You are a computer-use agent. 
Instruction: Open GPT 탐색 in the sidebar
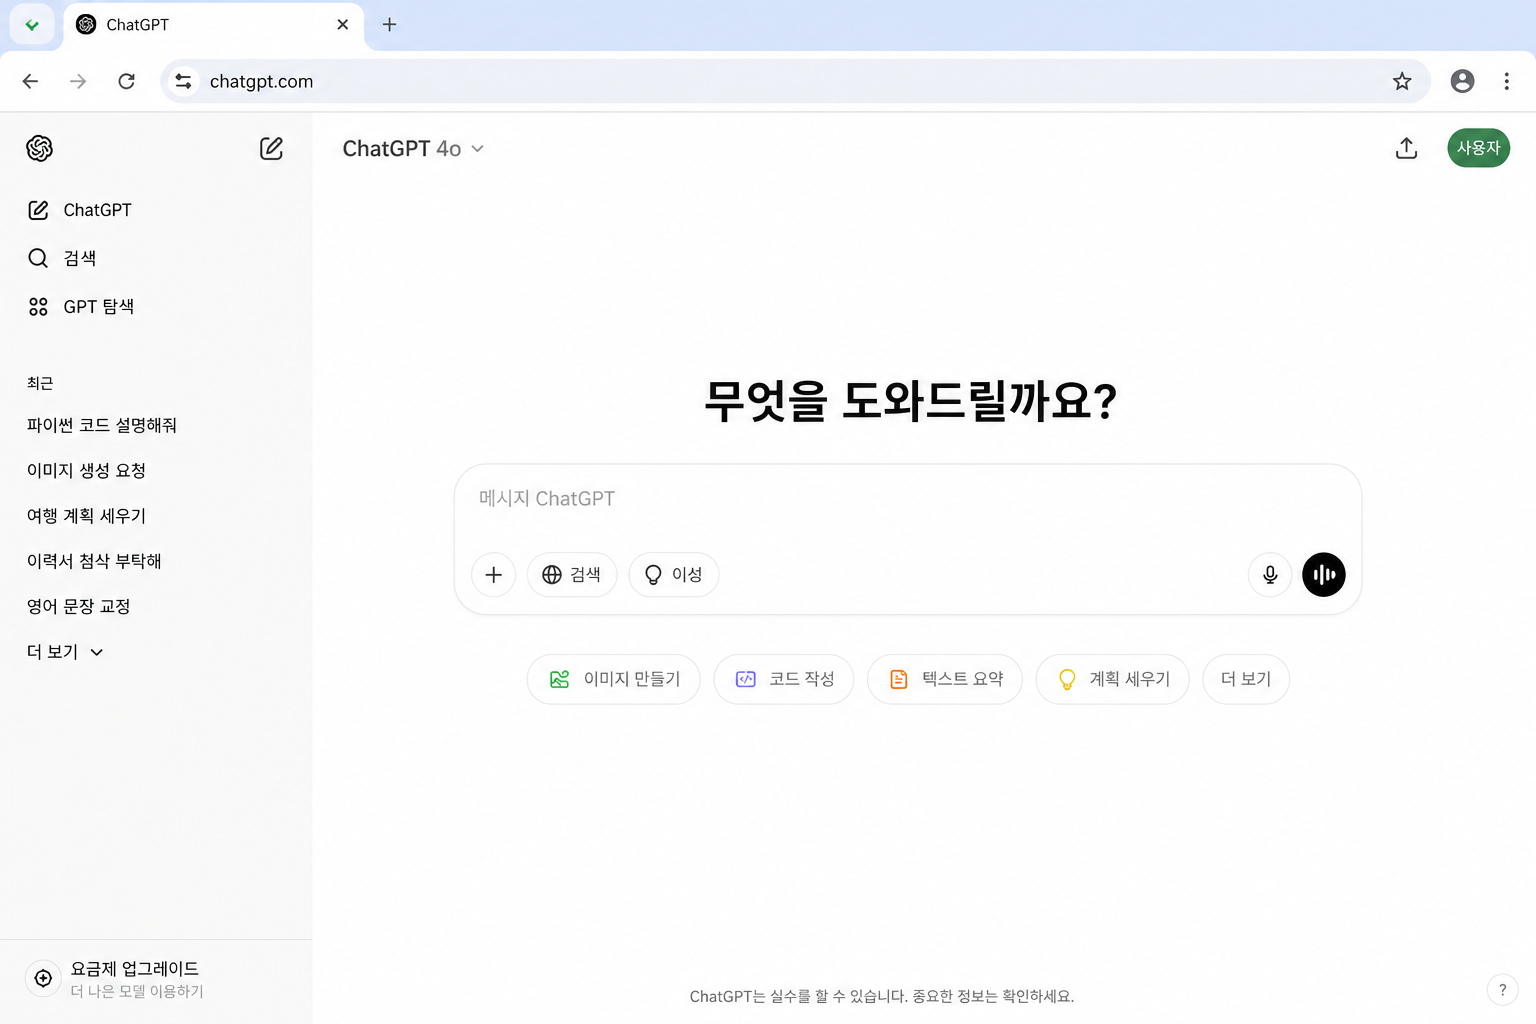81,306
